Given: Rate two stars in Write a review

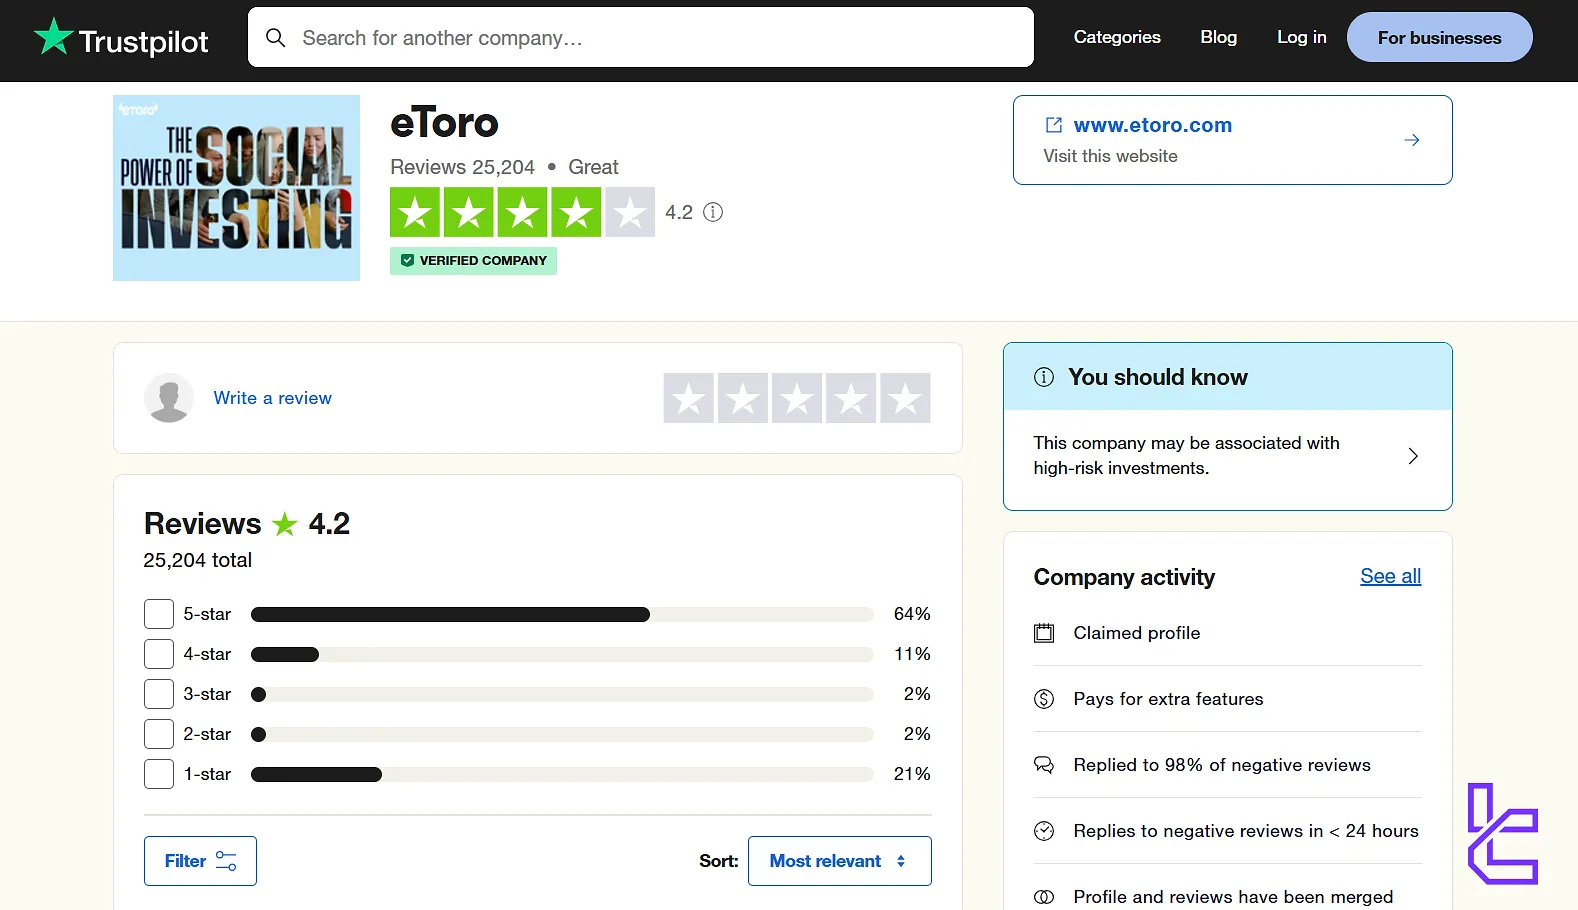Looking at the screenshot, I should 743,398.
